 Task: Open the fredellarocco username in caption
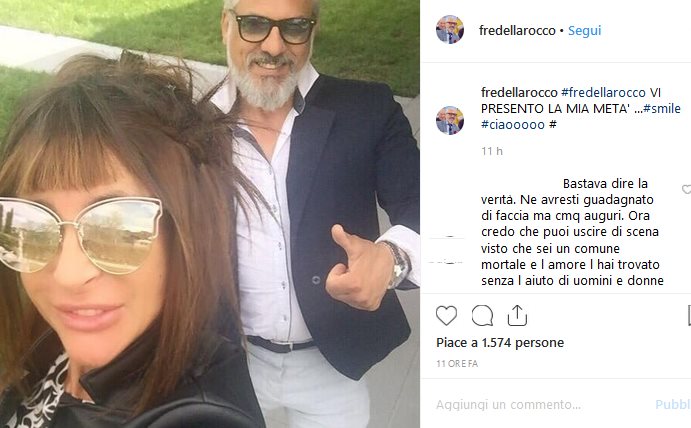(519, 93)
